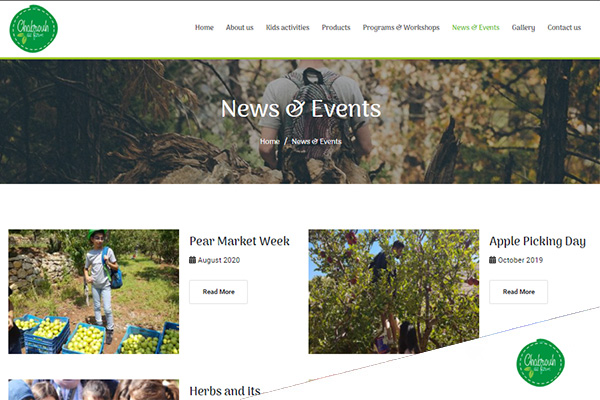
Task: Click the Chabrouh logo in the header
Action: pyautogui.click(x=34, y=29)
